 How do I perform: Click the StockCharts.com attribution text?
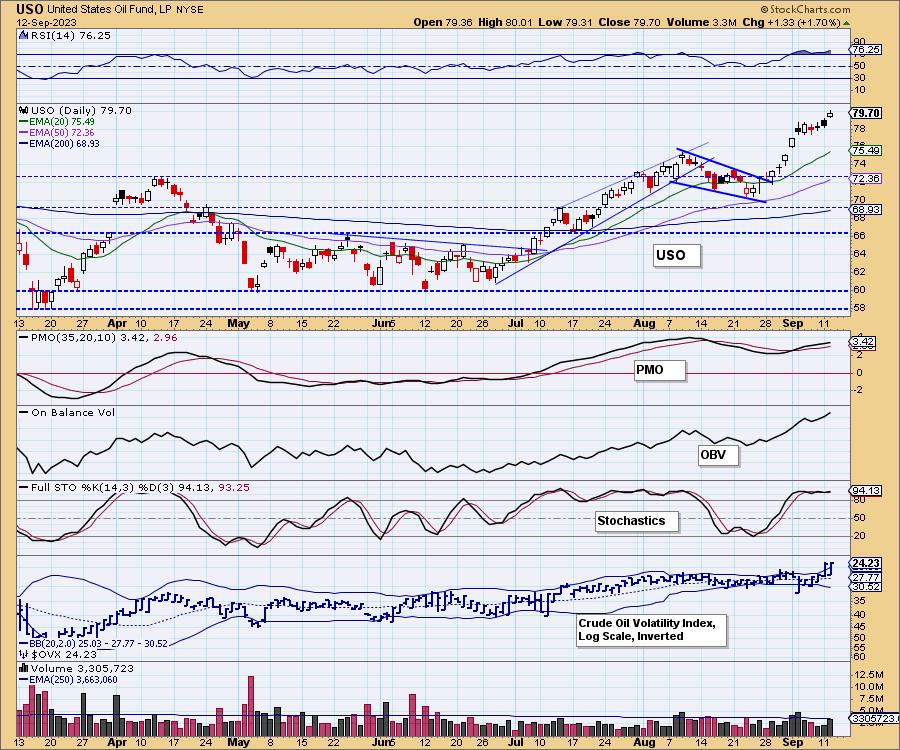click(x=805, y=9)
